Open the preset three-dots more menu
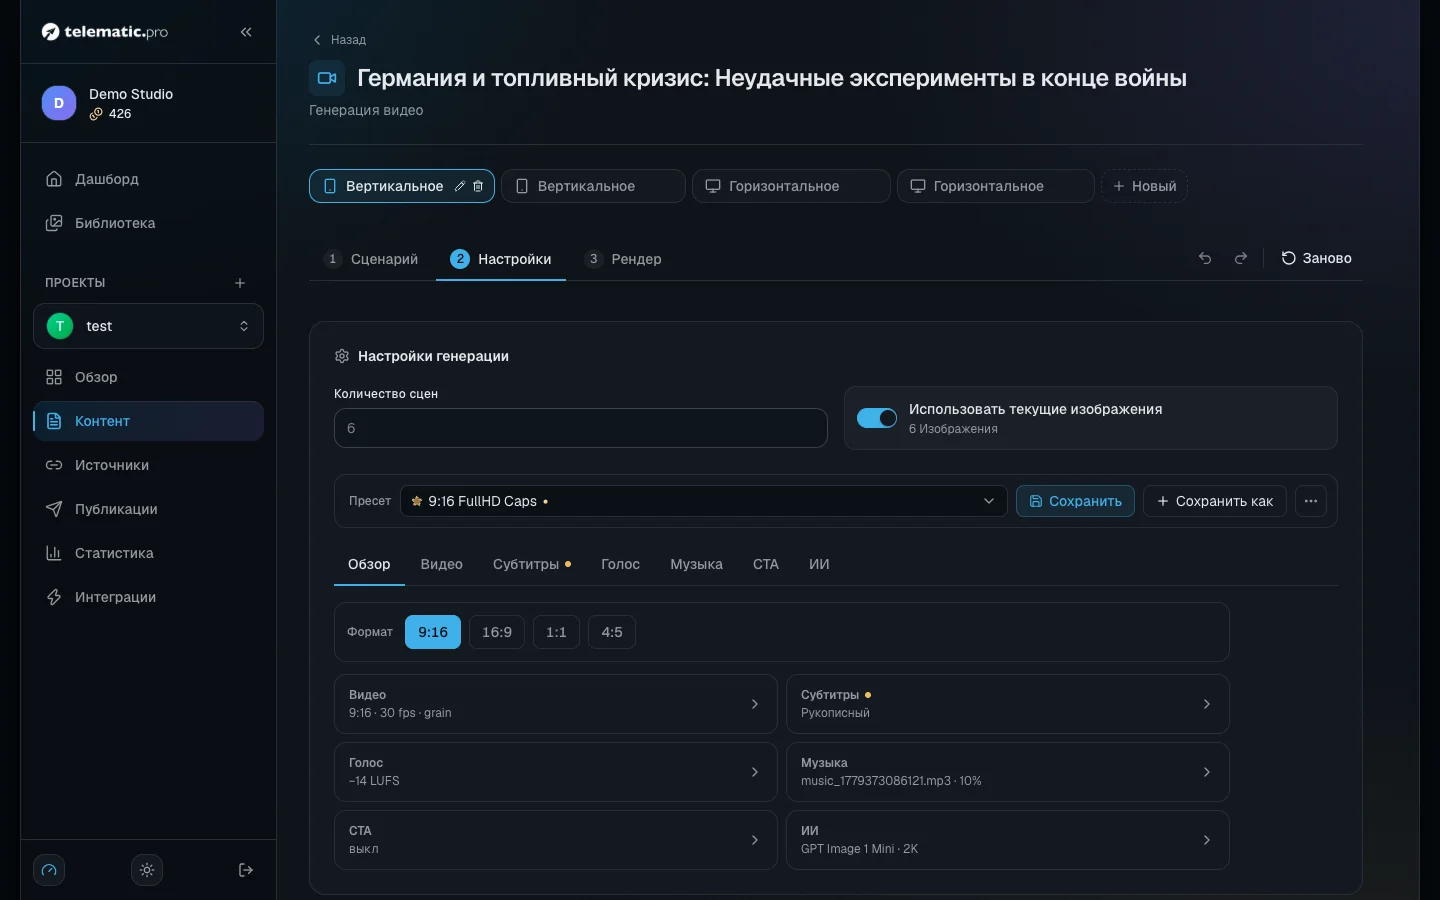The width and height of the screenshot is (1440, 900). tap(1311, 501)
